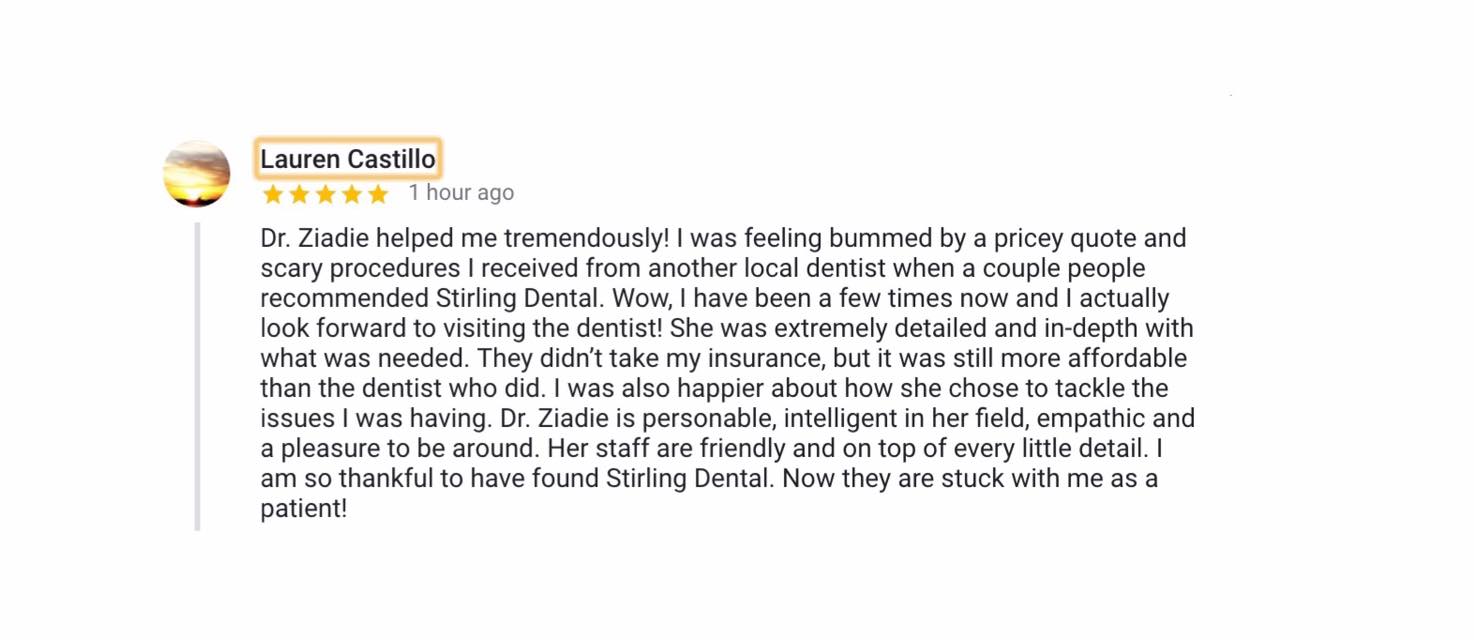
Task: Select the fifth rating star
Action: click(x=378, y=194)
